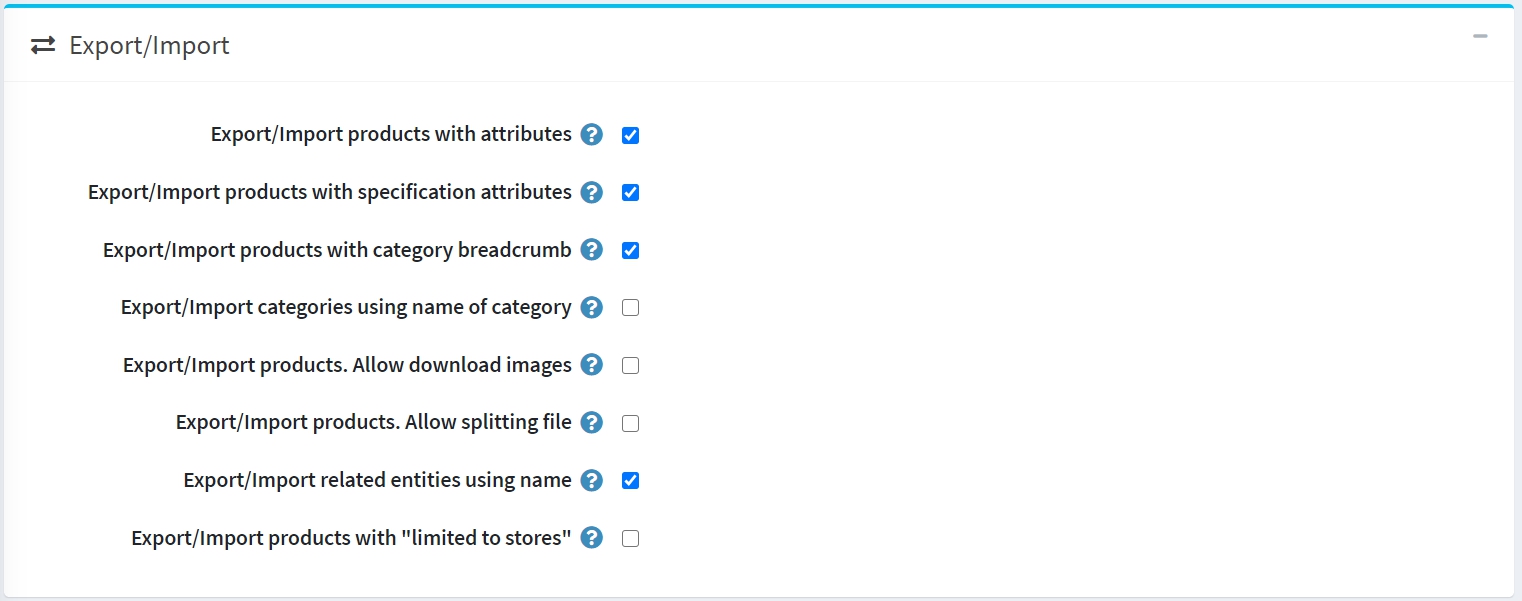Click help icon beside Allow splitting file
Viewport: 1522px width, 601px height.
click(592, 423)
